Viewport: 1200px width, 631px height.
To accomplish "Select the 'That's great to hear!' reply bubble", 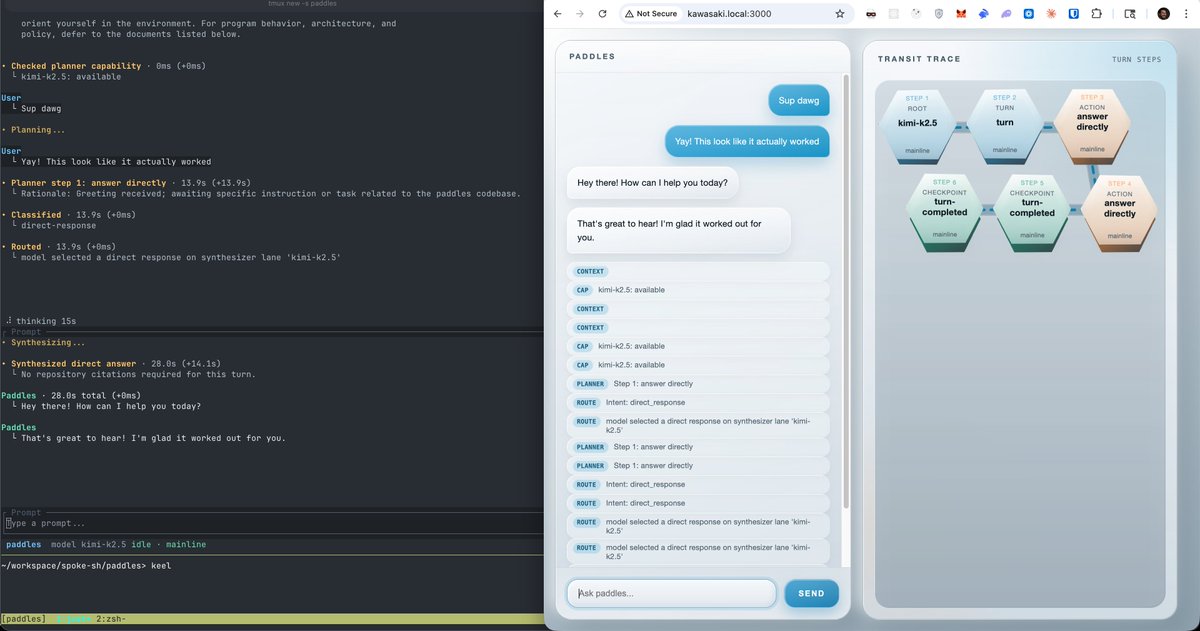I will pos(678,230).
